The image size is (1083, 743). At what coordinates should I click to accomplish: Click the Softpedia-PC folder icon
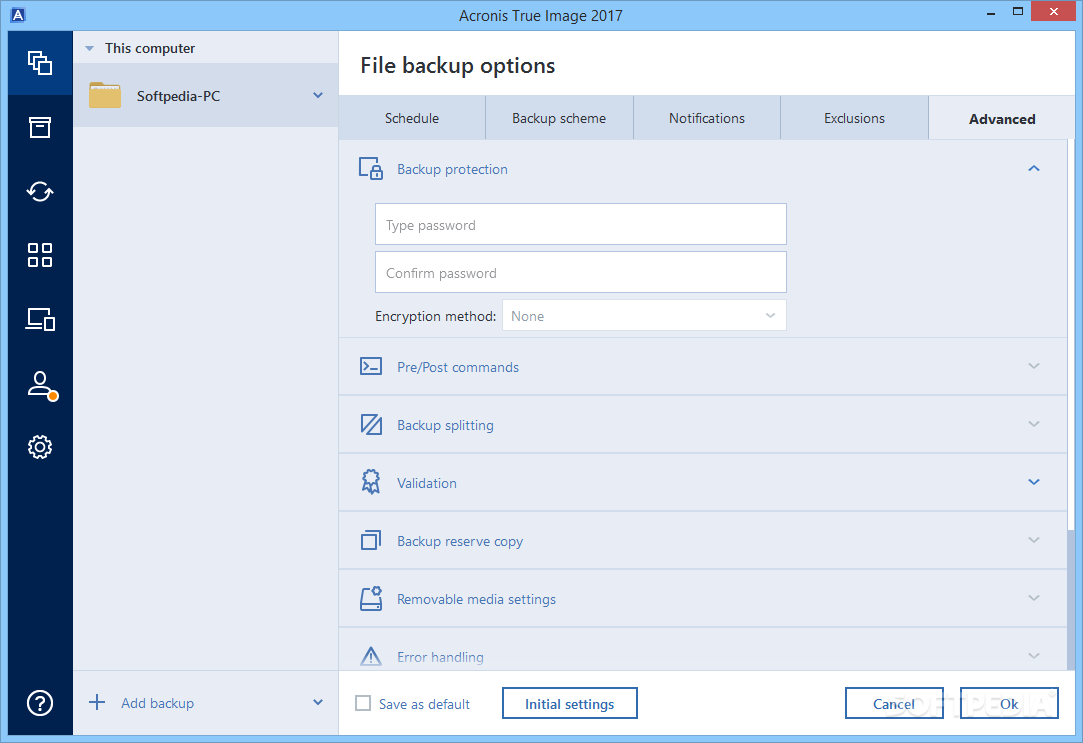[x=105, y=95]
